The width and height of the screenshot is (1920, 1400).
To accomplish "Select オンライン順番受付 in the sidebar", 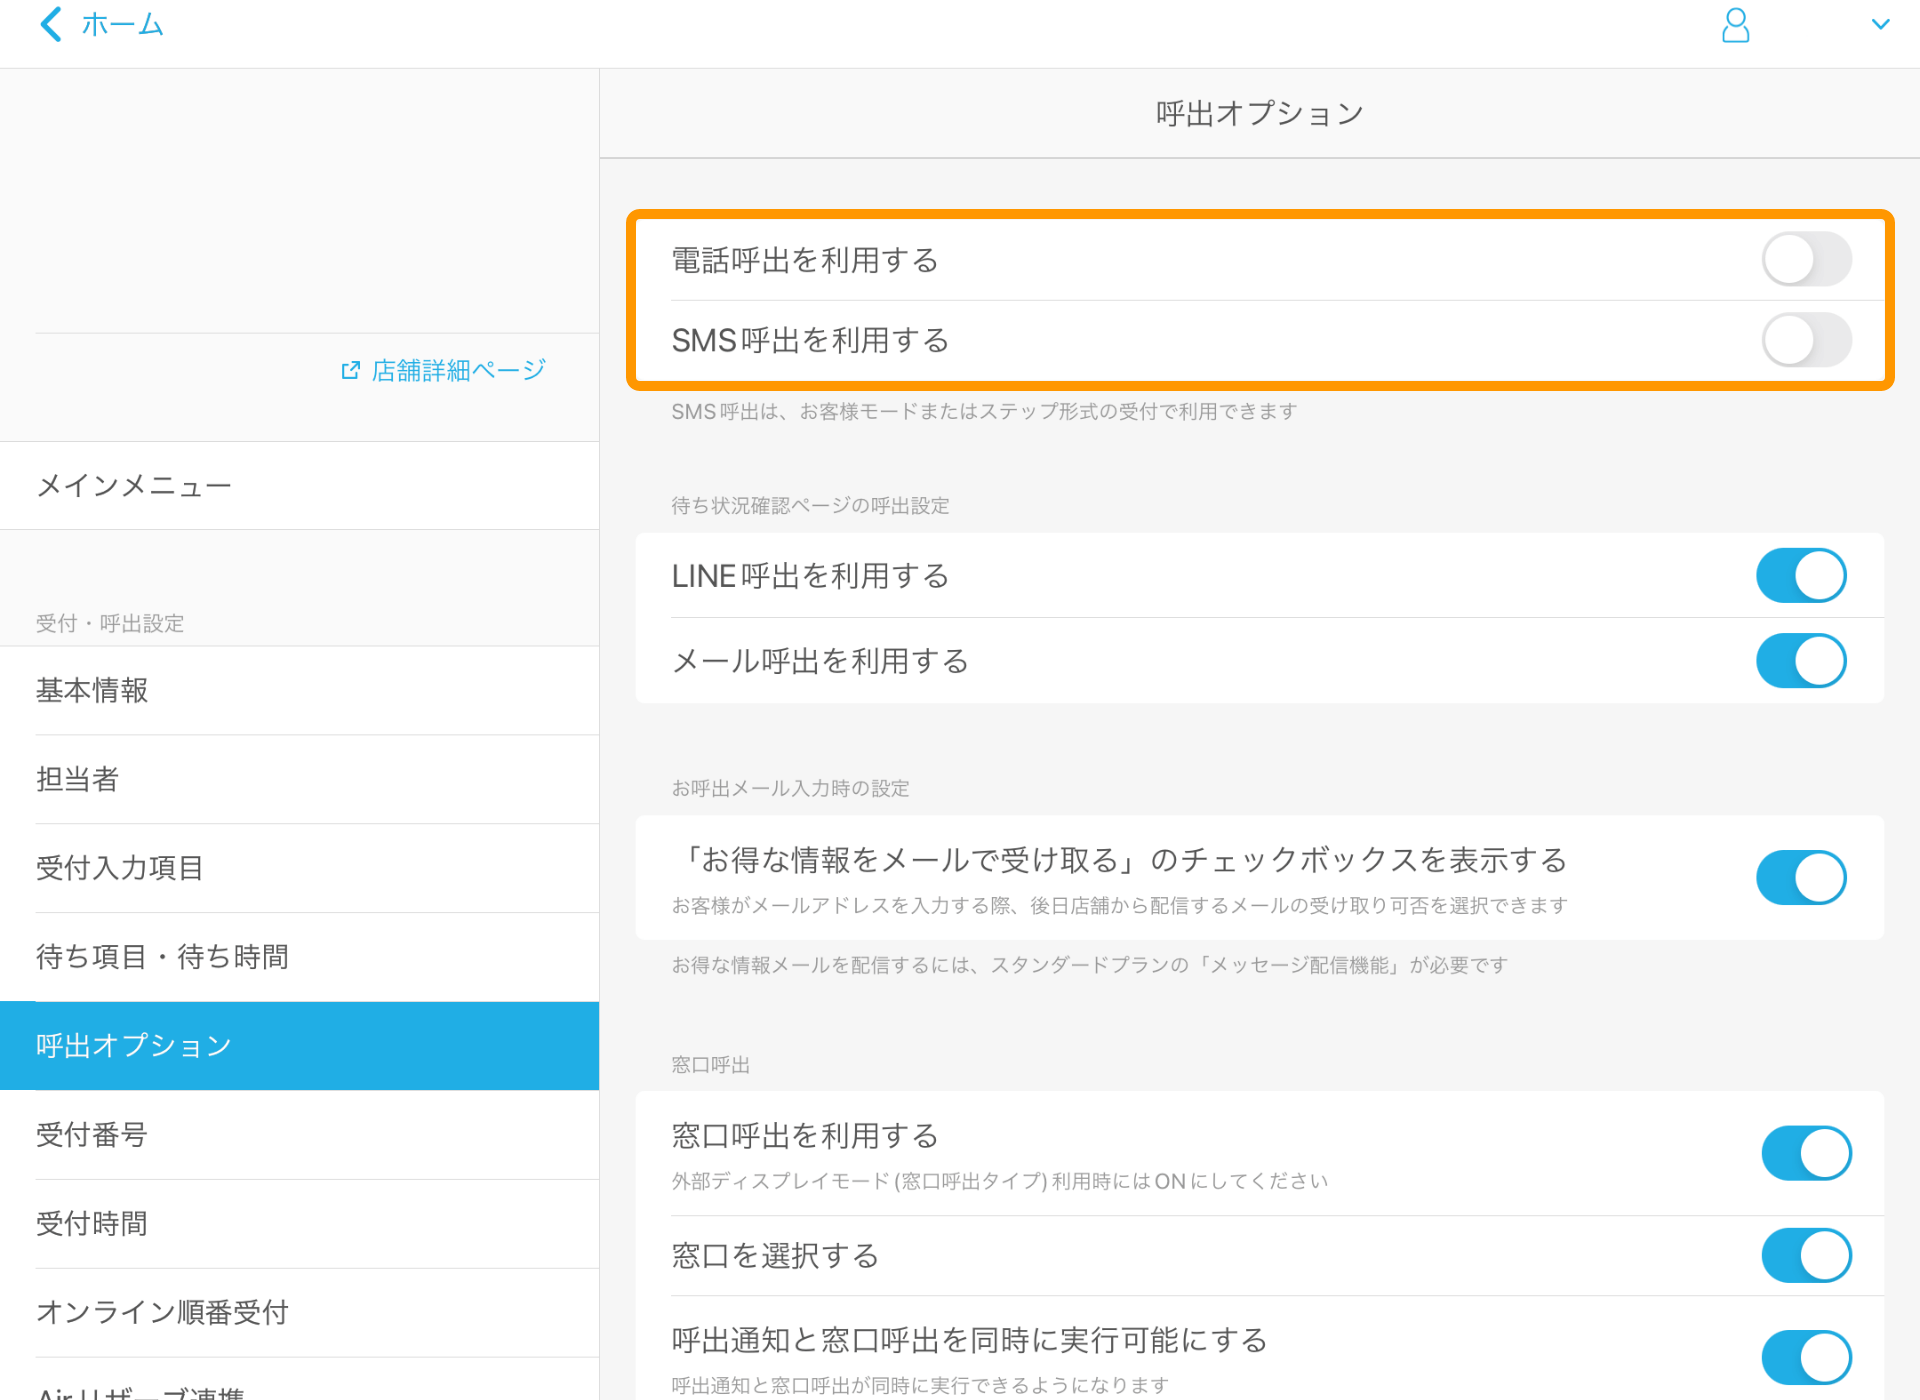I will tap(162, 1312).
